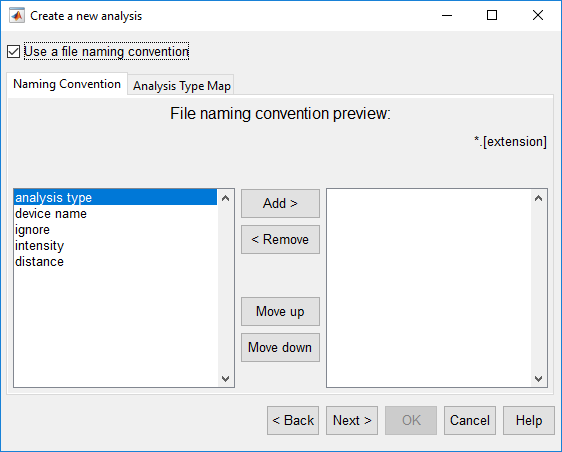Viewport: 562px width, 452px height.
Task: Go to previous step with < Back
Action: [x=293, y=420]
